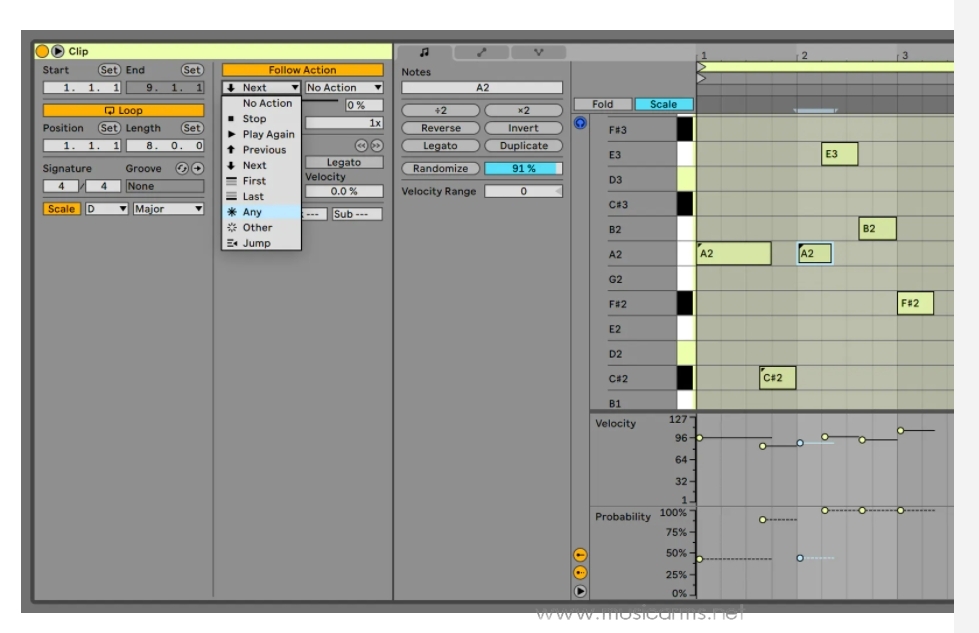Open the Note Expression tab icon
Image resolution: width=979 pixels, height=633 pixels.
[x=538, y=51]
